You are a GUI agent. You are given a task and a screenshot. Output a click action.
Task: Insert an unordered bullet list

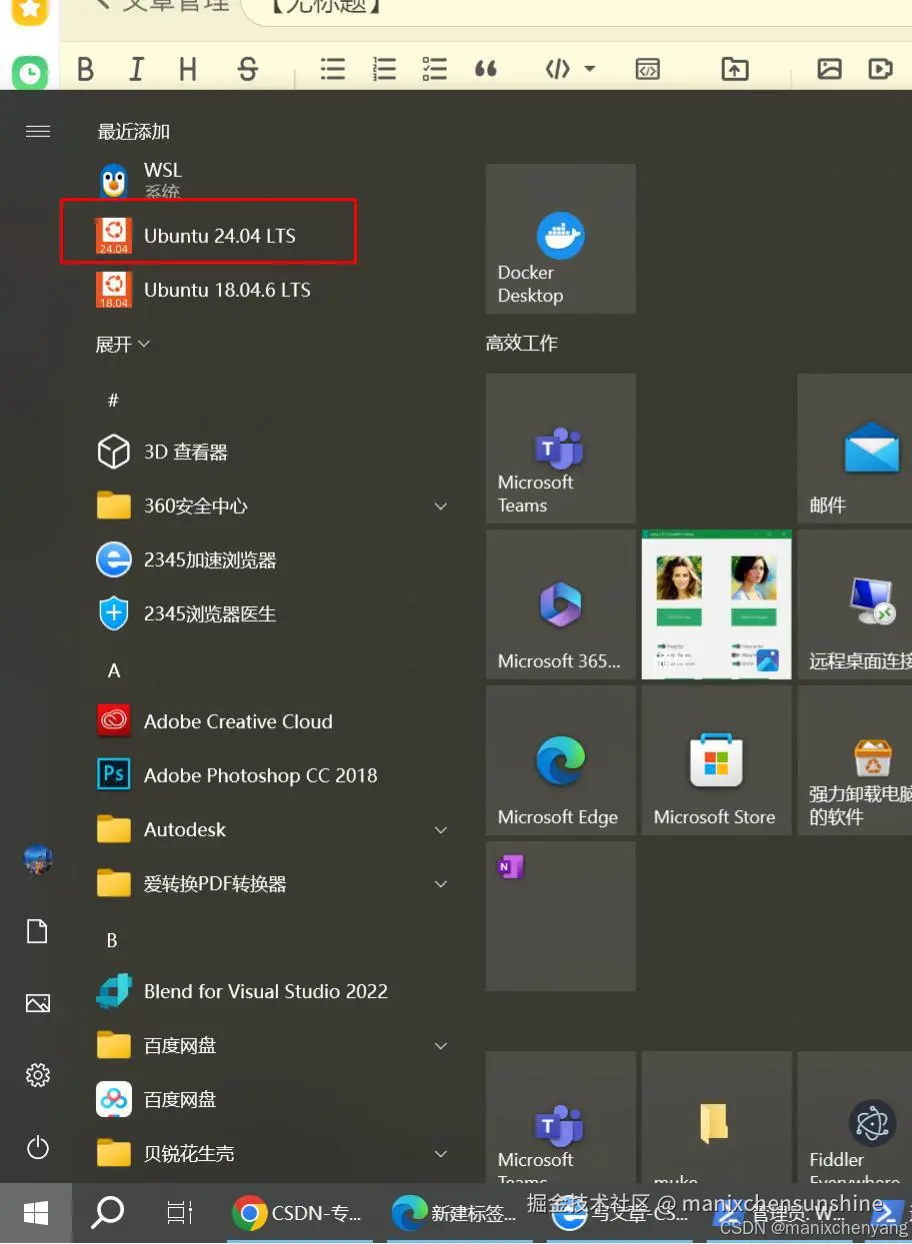point(333,69)
